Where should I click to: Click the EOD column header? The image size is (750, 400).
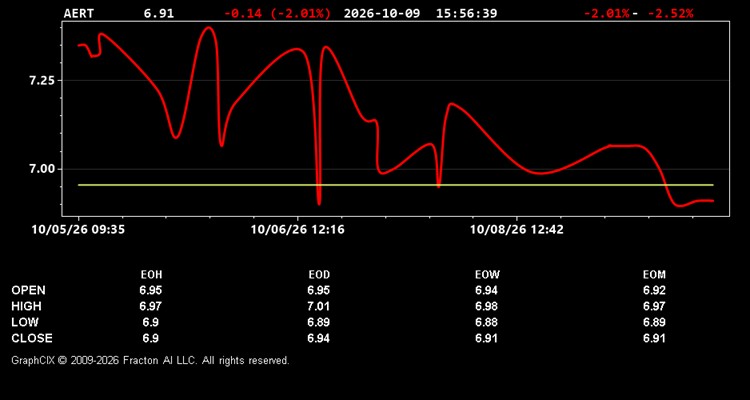coord(319,275)
